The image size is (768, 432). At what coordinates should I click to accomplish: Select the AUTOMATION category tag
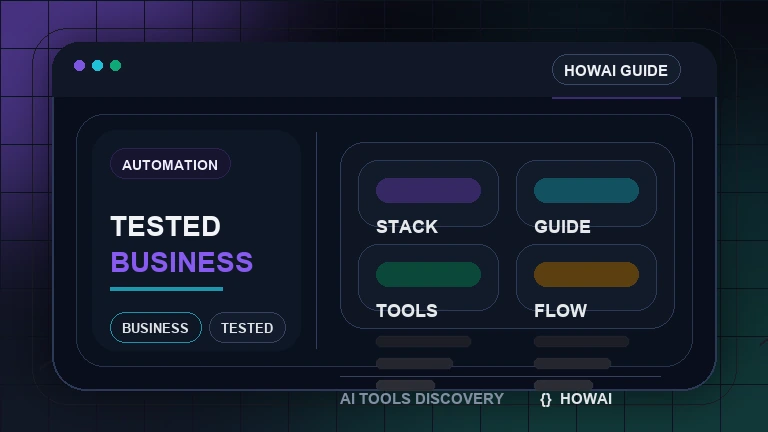(x=170, y=165)
